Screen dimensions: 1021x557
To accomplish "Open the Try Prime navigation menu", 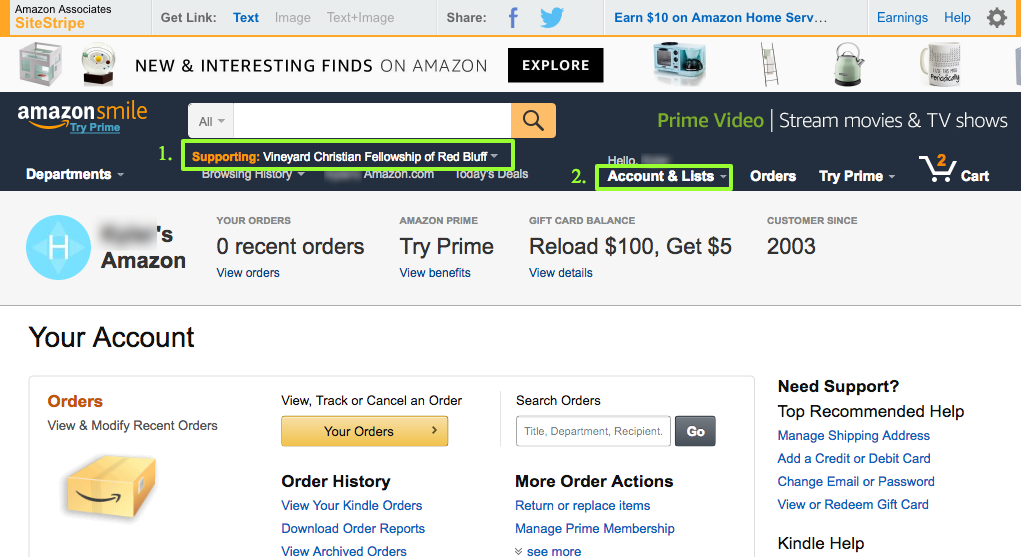I will tap(857, 176).
